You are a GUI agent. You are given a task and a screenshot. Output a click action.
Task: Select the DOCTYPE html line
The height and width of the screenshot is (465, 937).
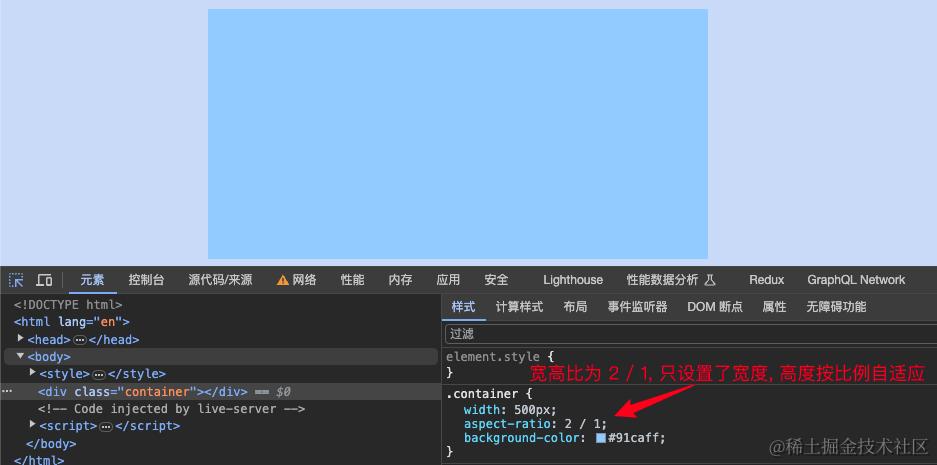click(68, 305)
